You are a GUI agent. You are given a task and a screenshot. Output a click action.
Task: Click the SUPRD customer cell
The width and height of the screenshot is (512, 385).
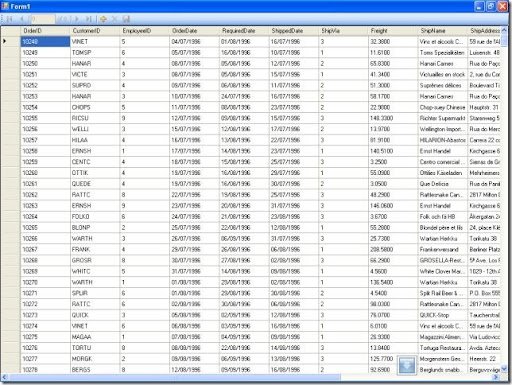tap(95, 85)
